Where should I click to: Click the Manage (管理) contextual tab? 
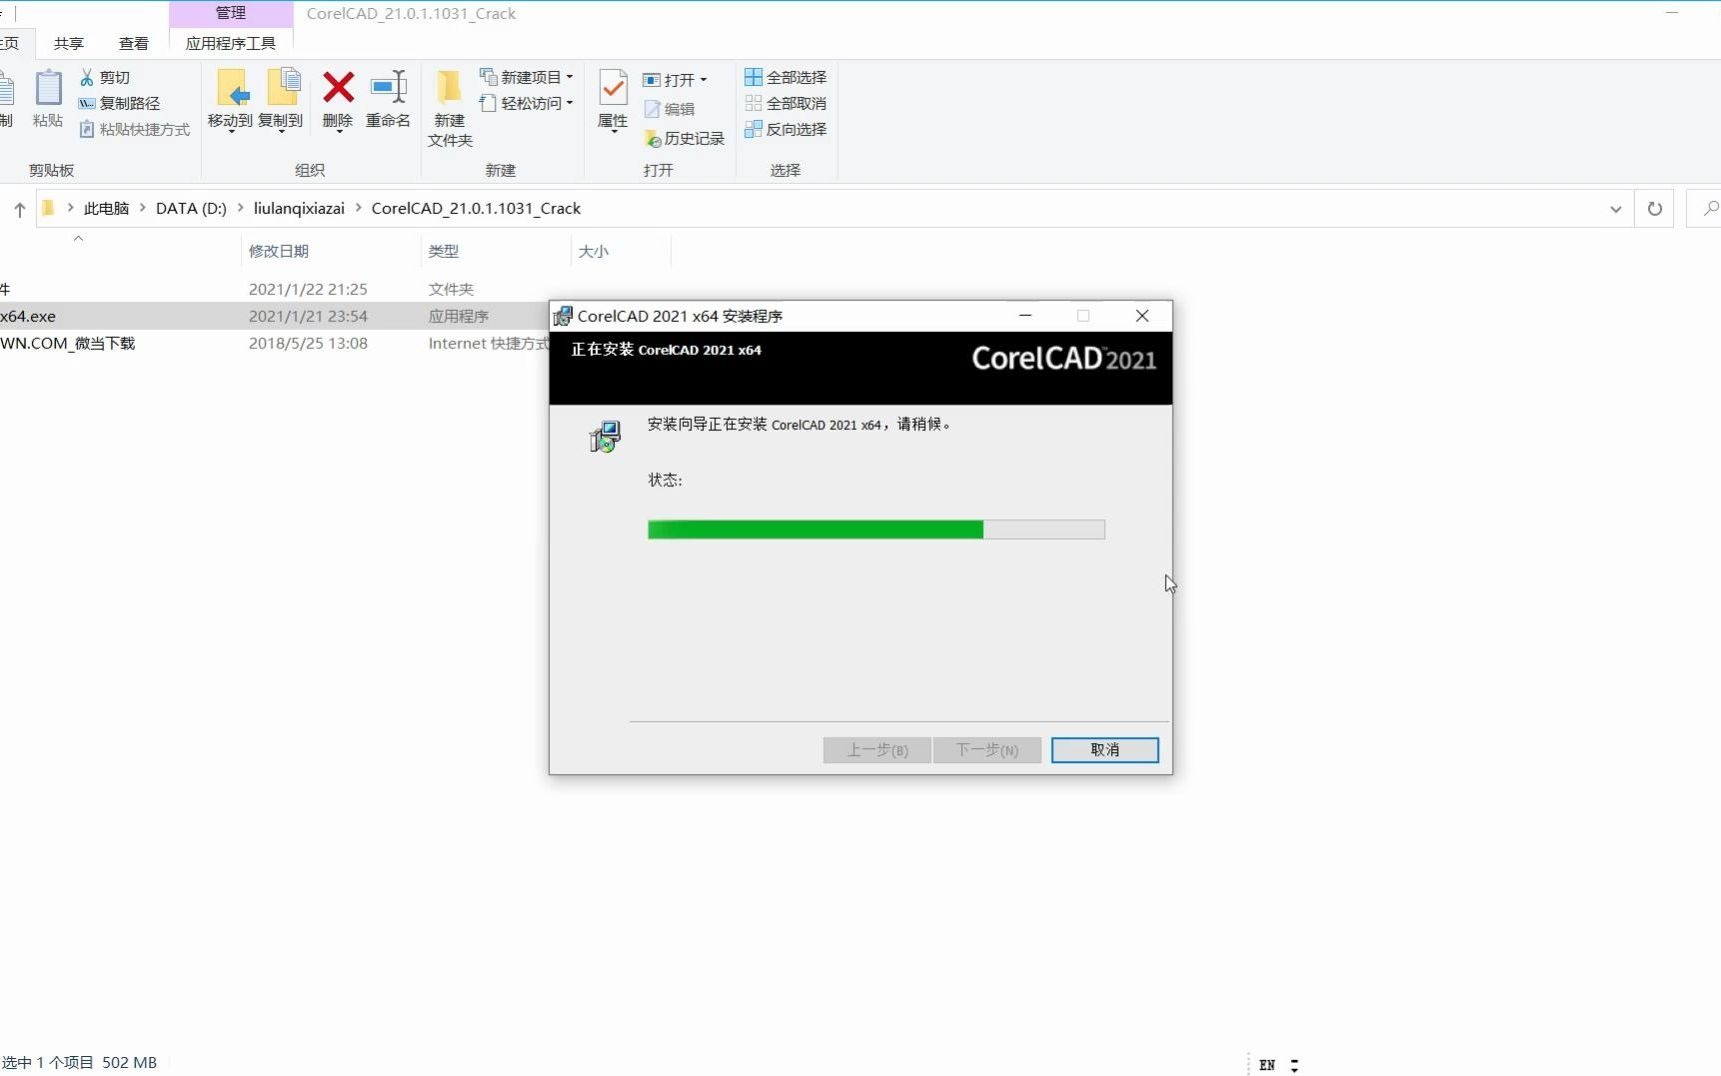pyautogui.click(x=231, y=13)
